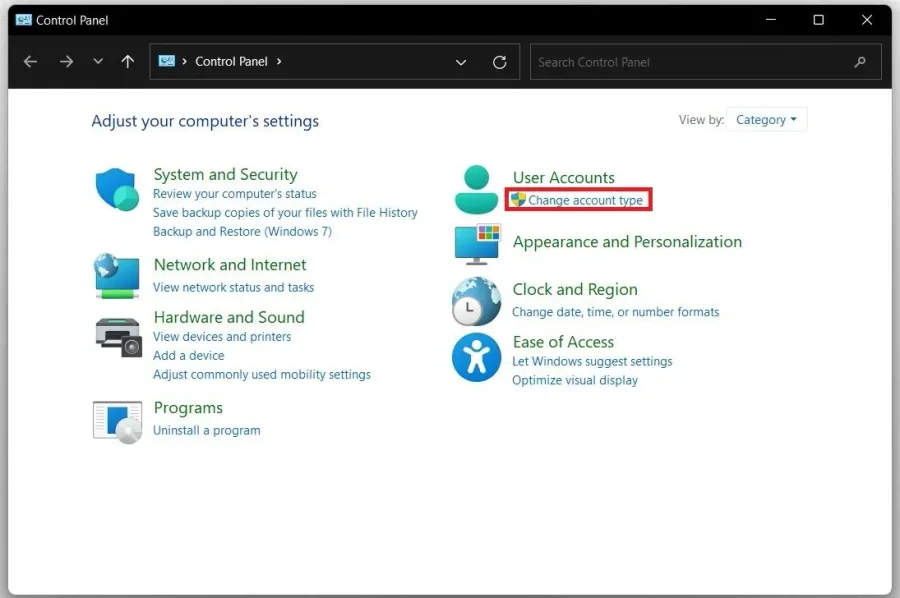The width and height of the screenshot is (900, 598).
Task: Click the Network and Internet globe icon
Action: coord(117,276)
